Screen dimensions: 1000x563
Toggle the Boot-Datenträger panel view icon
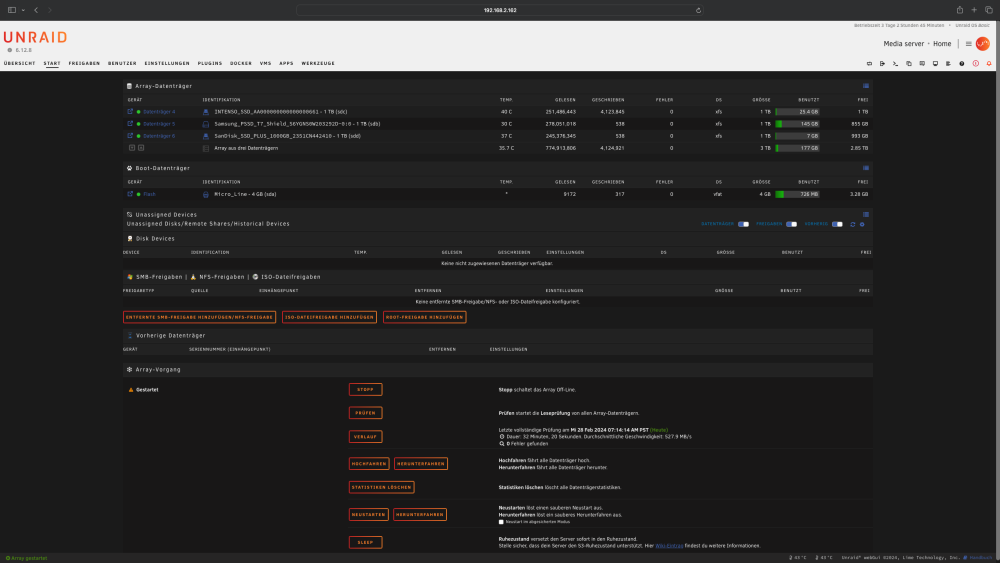pyautogui.click(x=865, y=168)
